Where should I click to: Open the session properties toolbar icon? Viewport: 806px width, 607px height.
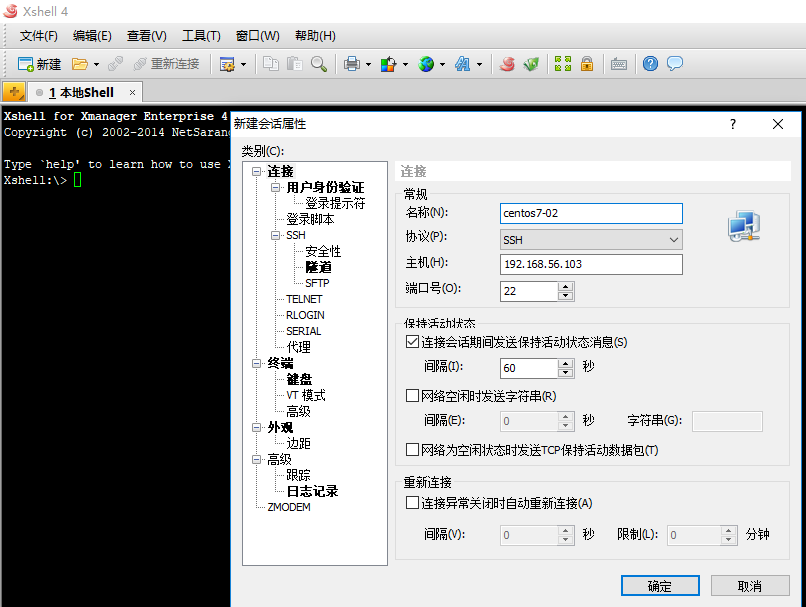tap(227, 64)
